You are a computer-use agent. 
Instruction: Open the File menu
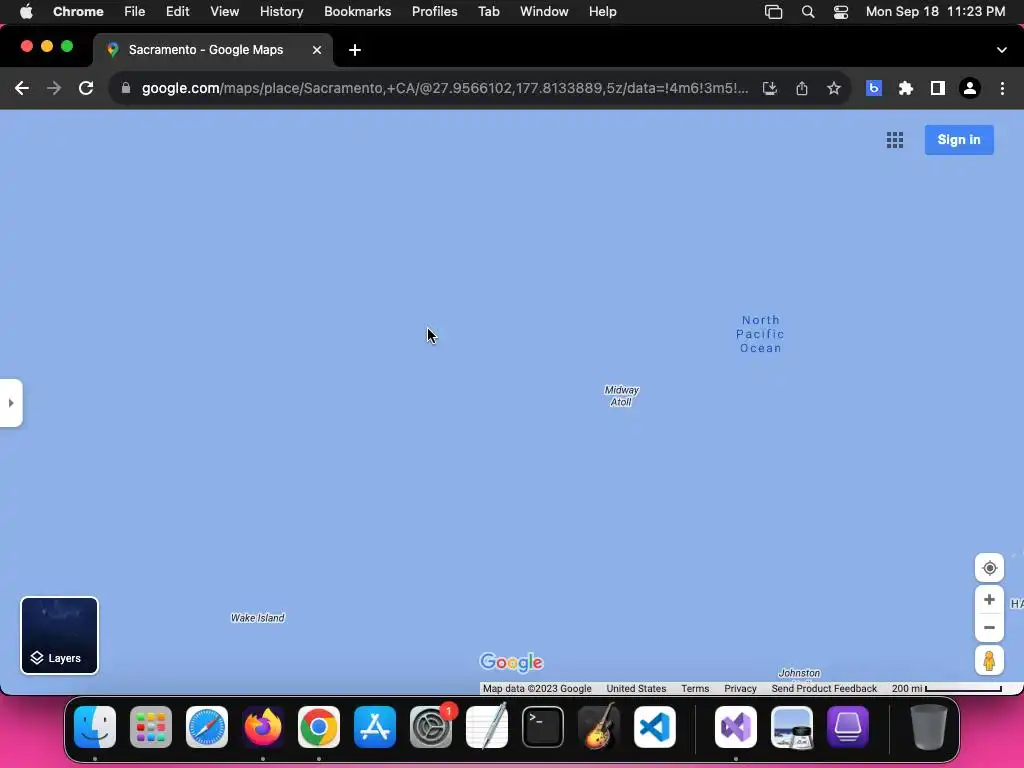click(135, 12)
